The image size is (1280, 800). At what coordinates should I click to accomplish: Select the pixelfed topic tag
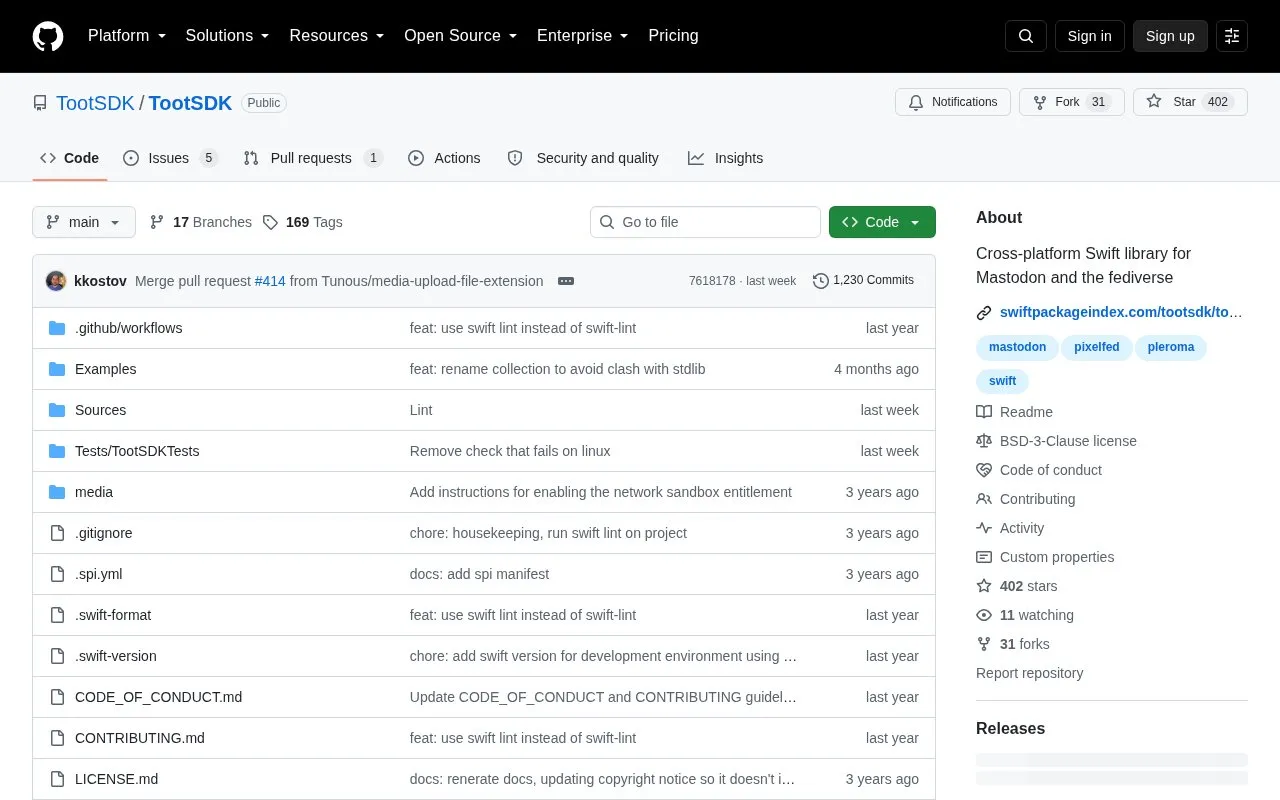(x=1097, y=347)
